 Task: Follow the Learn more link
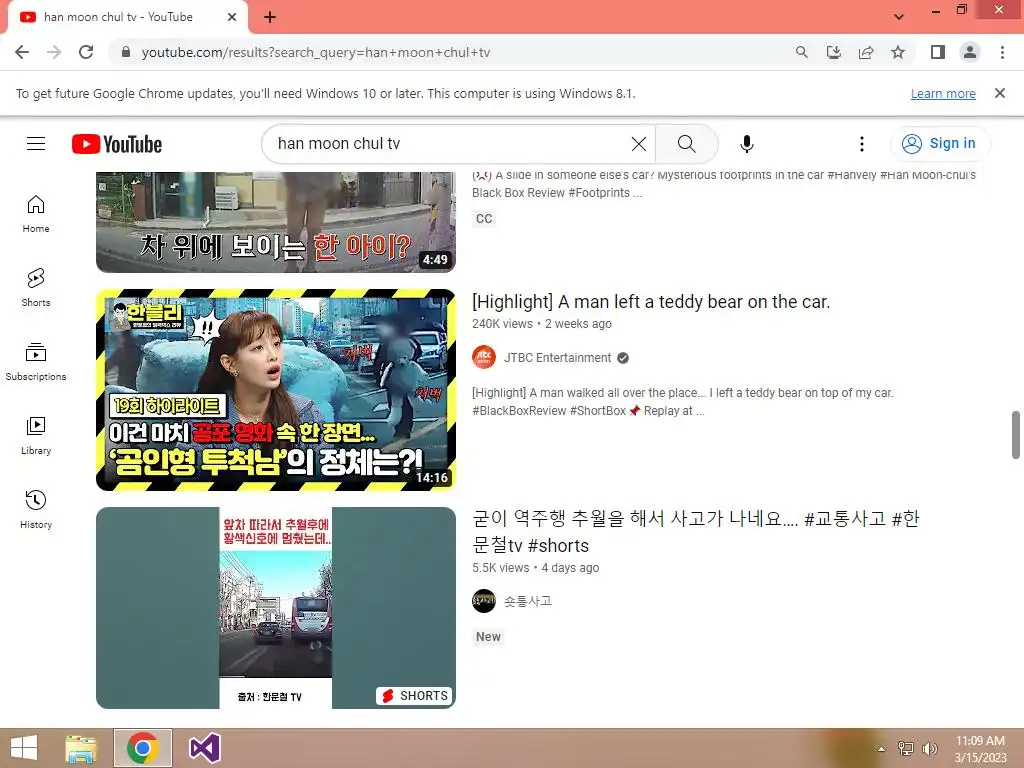coord(943,93)
